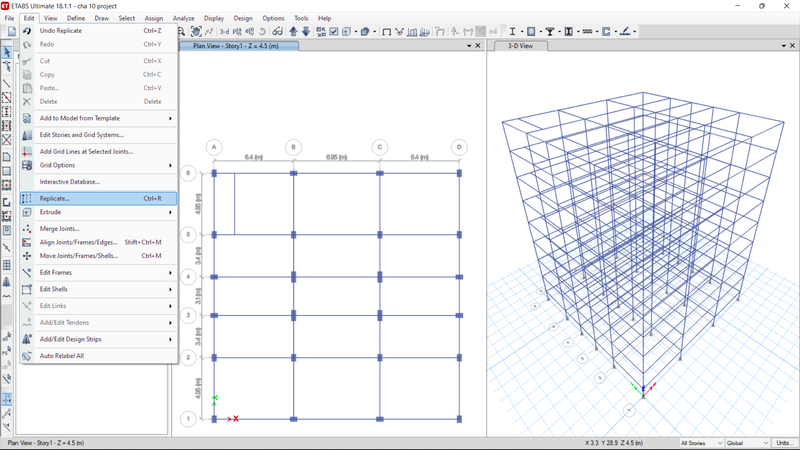Click grid bubble 6 in plan view
Image resolution: width=800 pixels, height=450 pixels.
pyautogui.click(x=188, y=173)
